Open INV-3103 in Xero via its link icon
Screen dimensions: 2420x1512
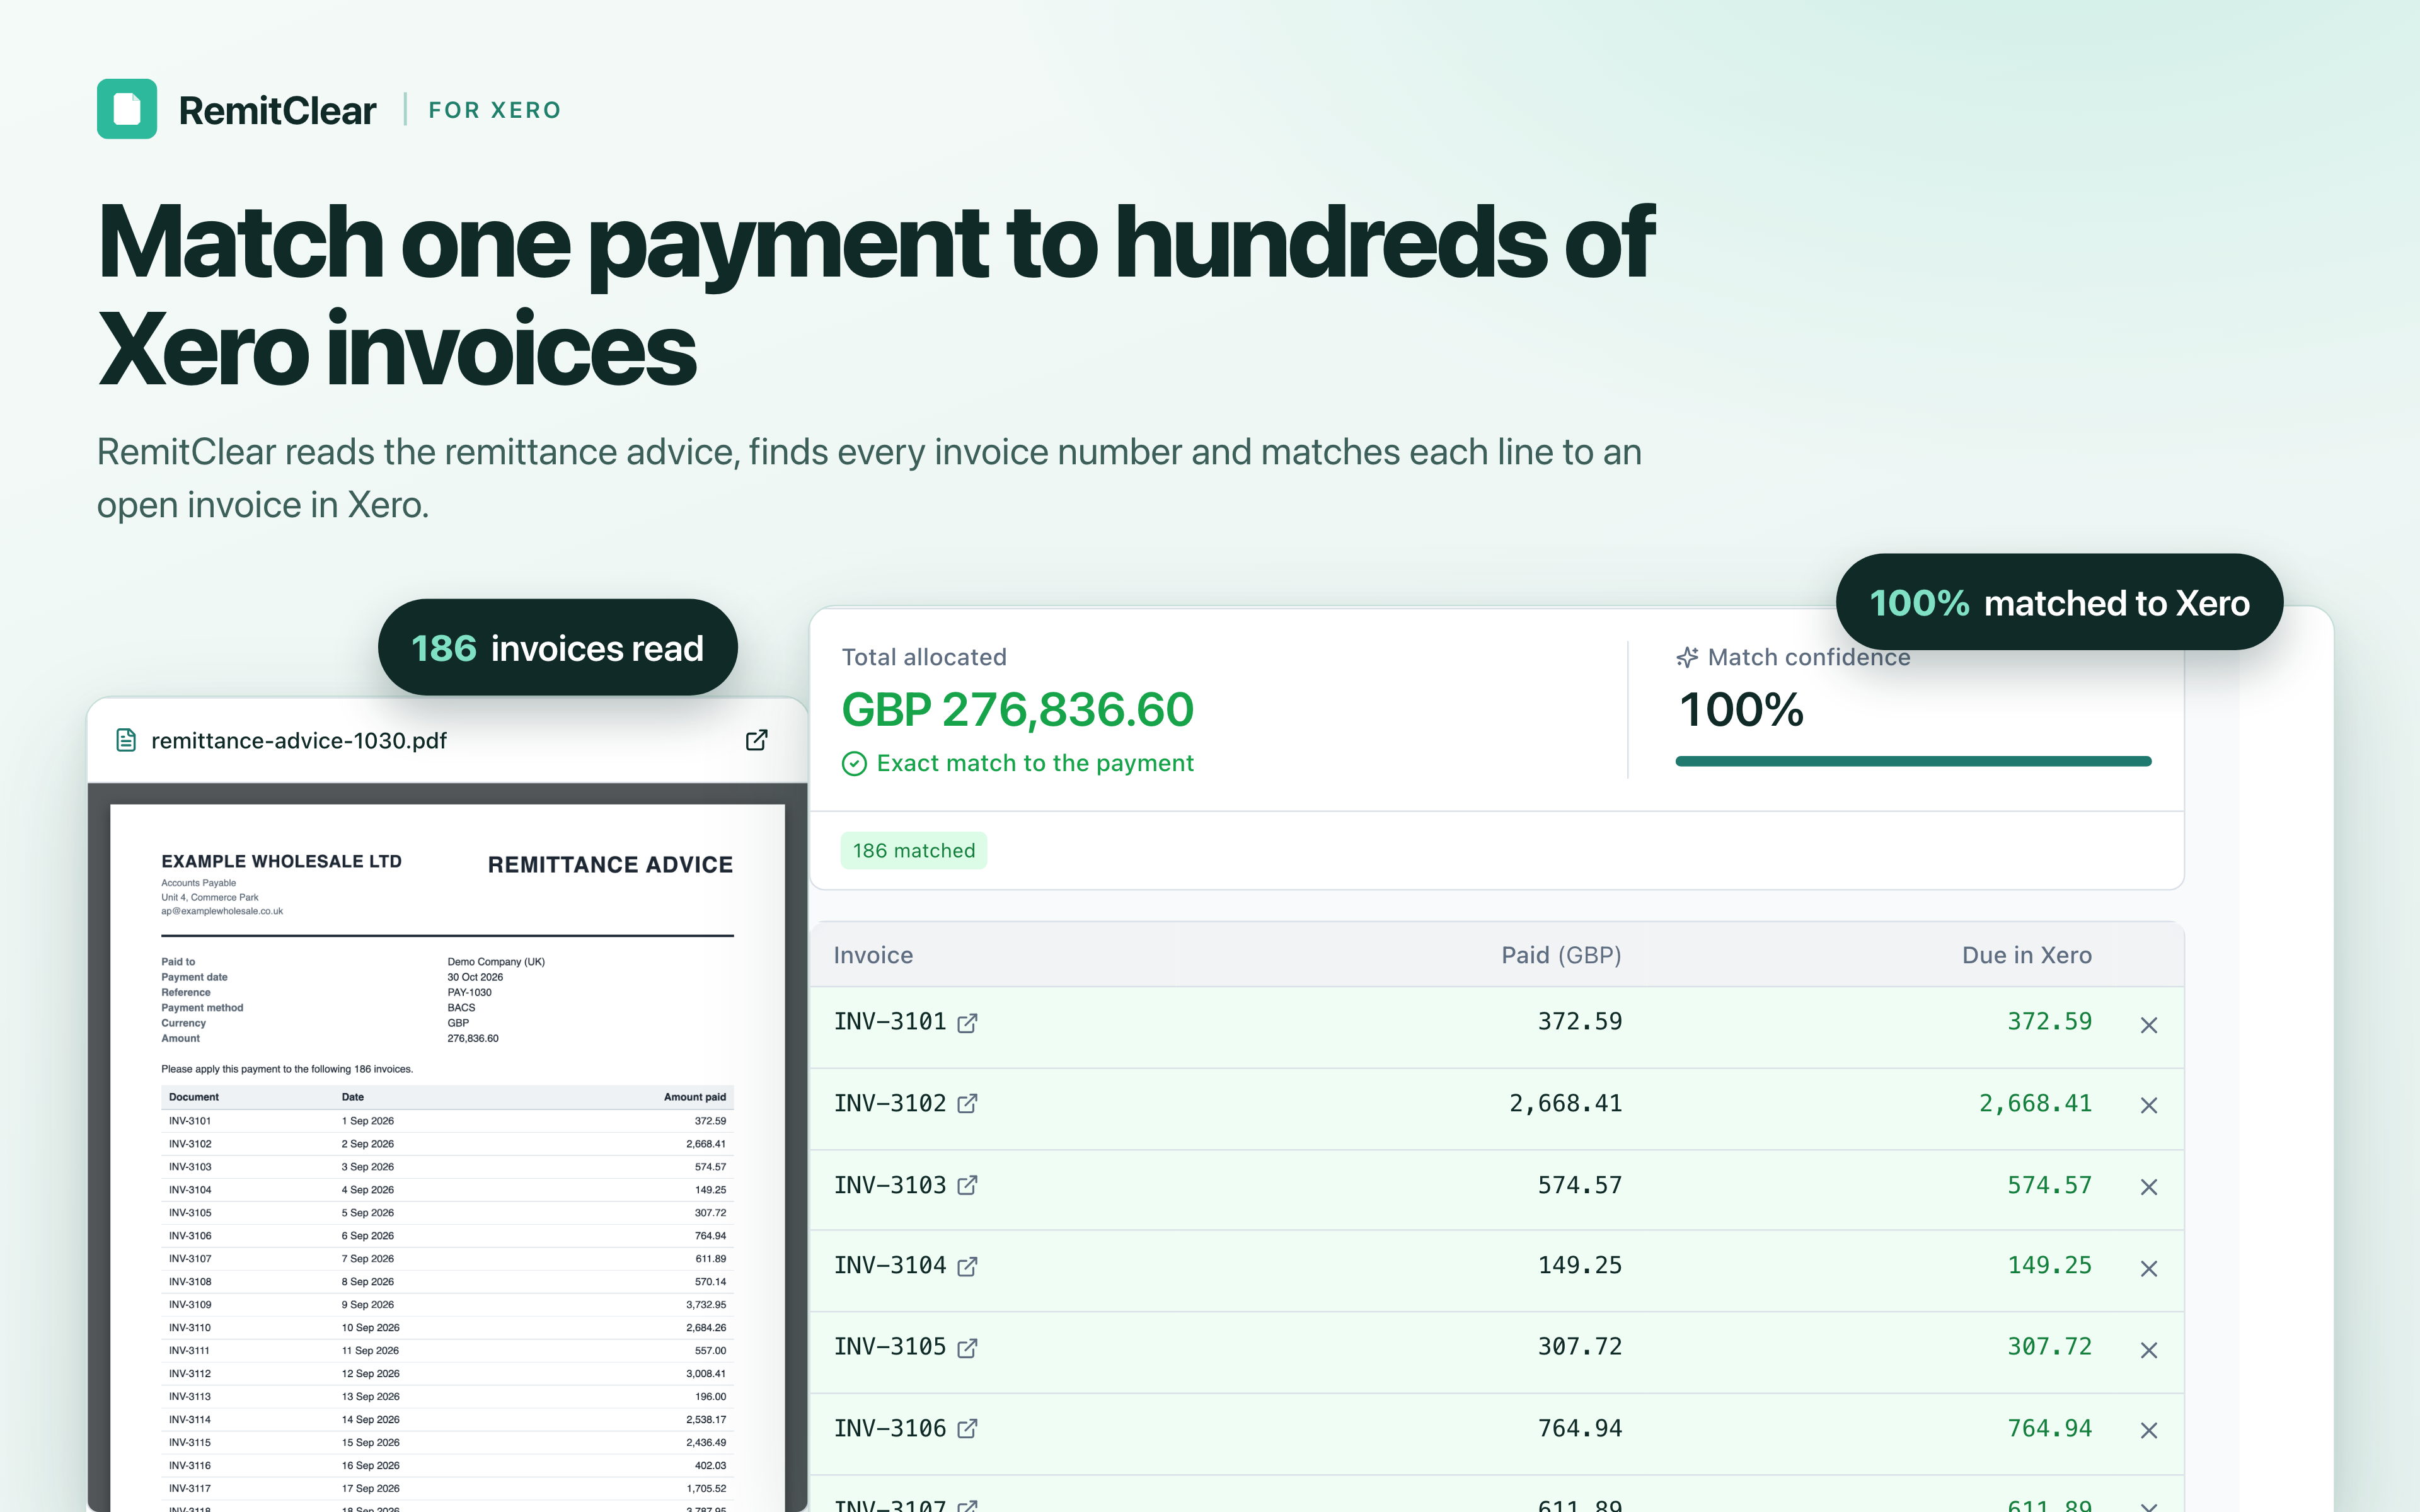point(967,1186)
